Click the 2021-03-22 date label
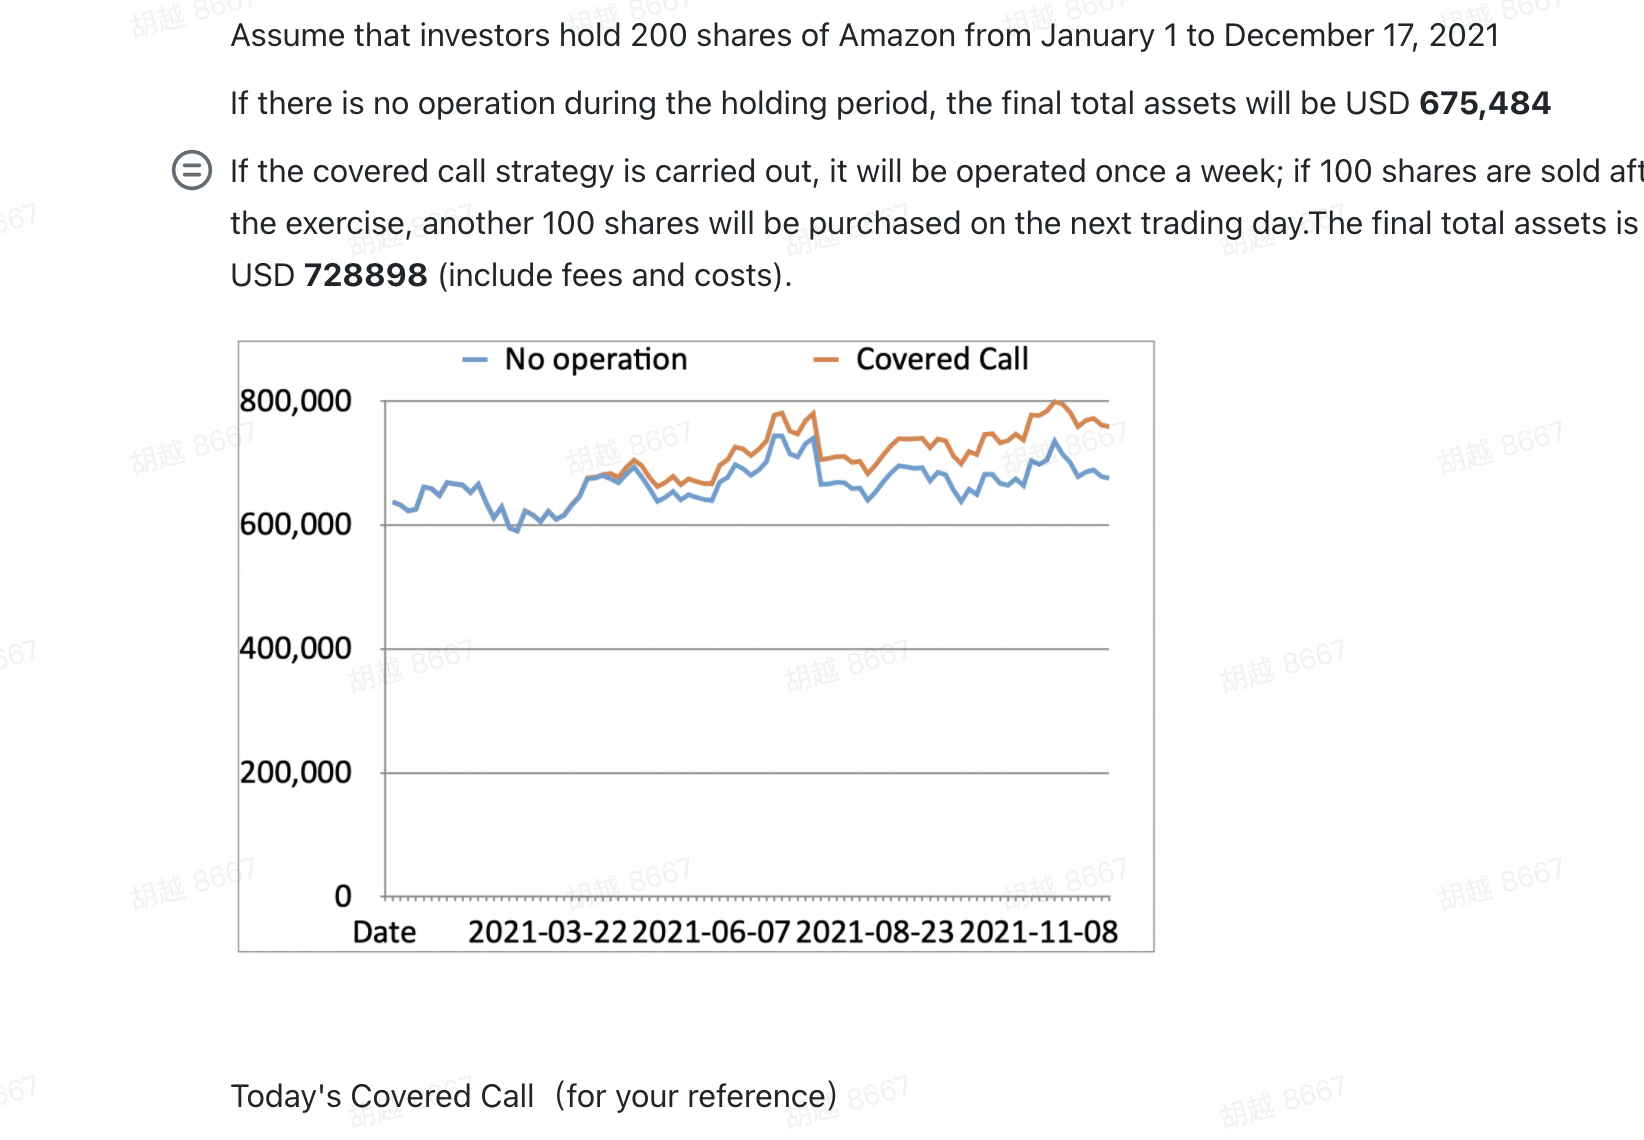 tap(547, 932)
